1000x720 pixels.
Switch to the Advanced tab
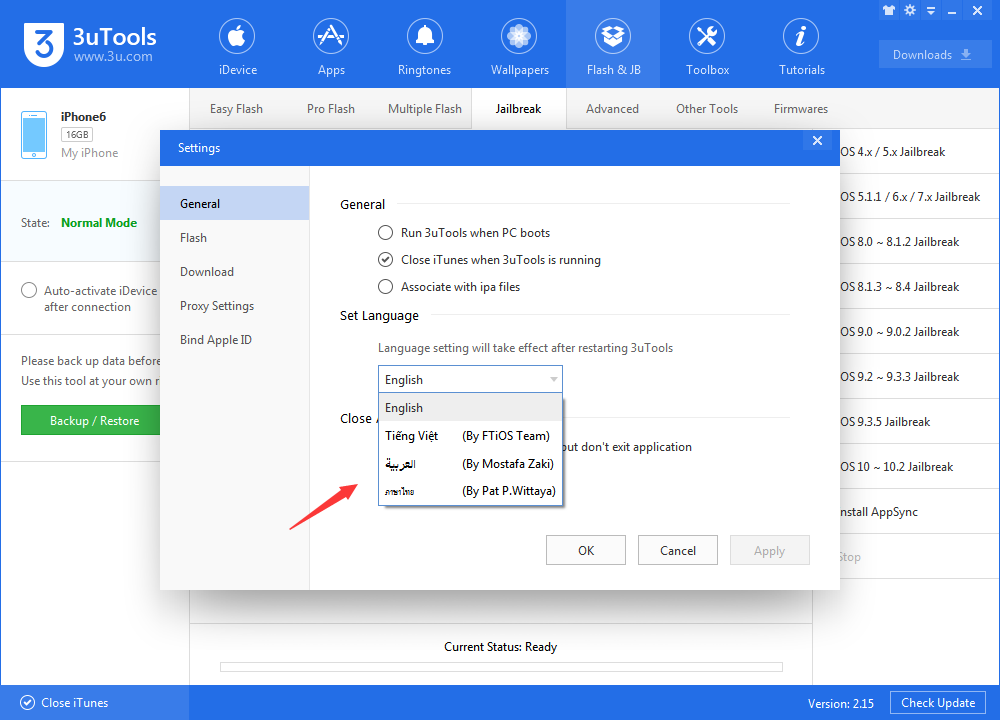click(612, 109)
